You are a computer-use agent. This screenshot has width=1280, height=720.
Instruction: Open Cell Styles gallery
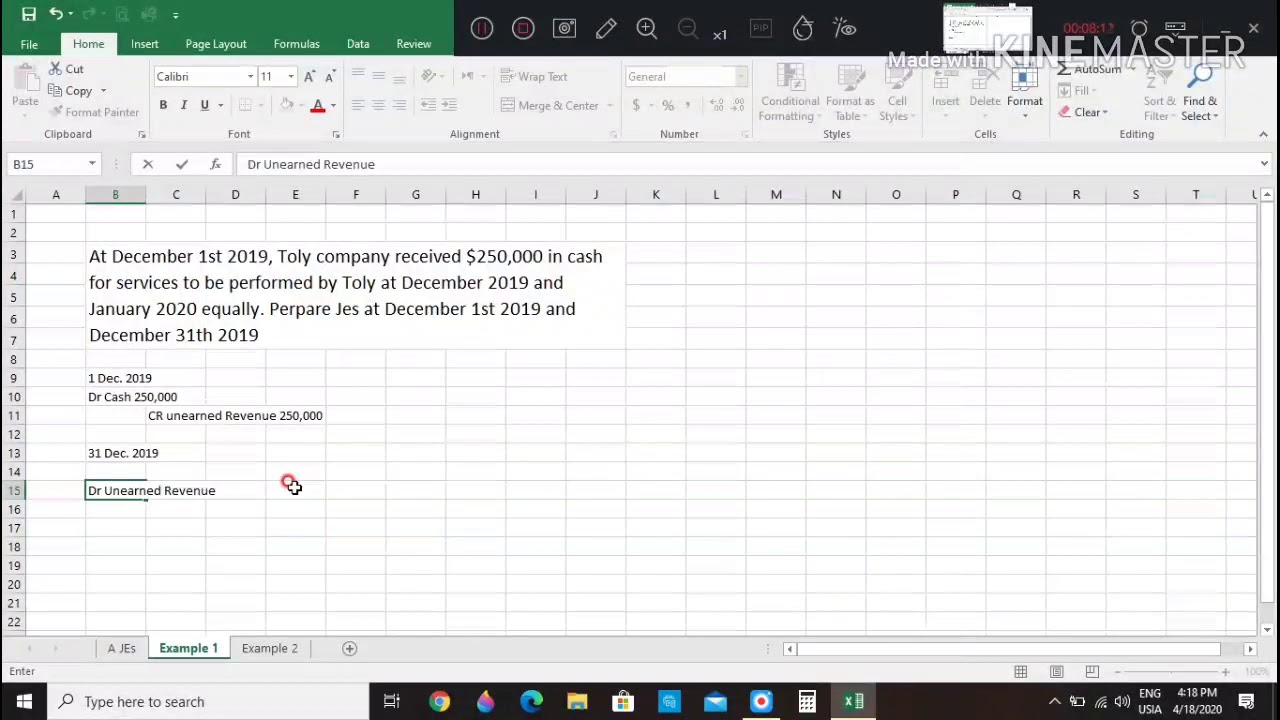[x=897, y=93]
